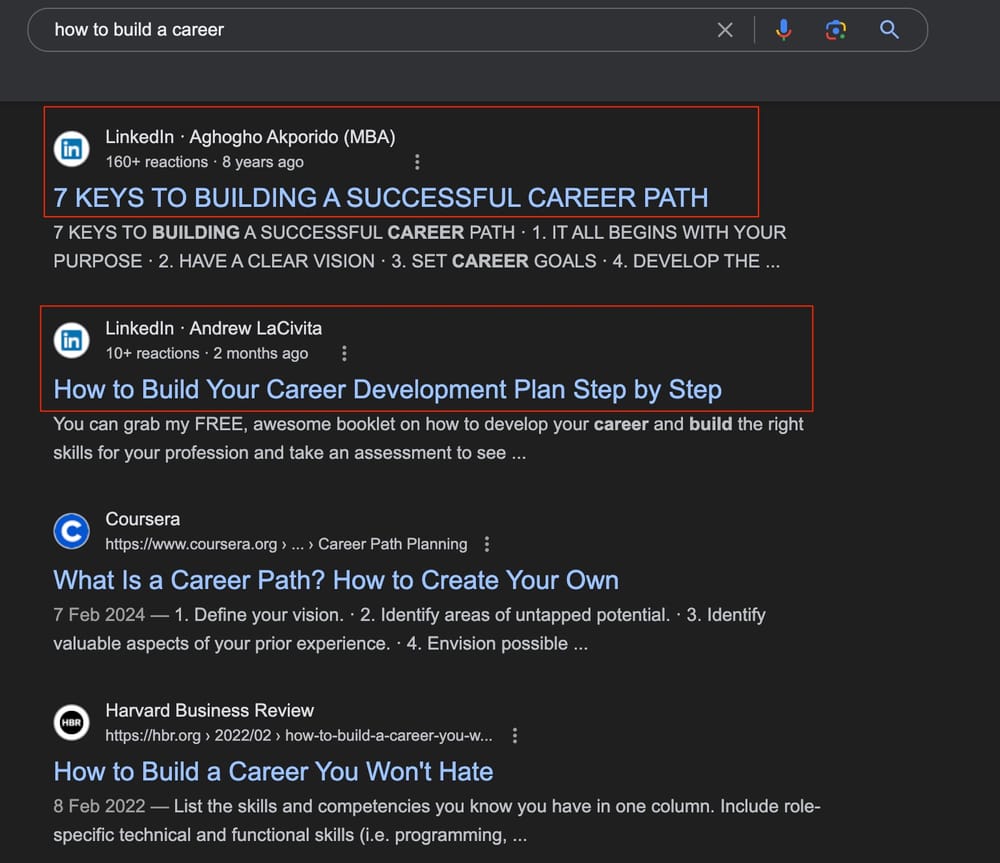
Task: Open the three-dot menu on Andrew LaCivita's result
Action: (x=344, y=353)
